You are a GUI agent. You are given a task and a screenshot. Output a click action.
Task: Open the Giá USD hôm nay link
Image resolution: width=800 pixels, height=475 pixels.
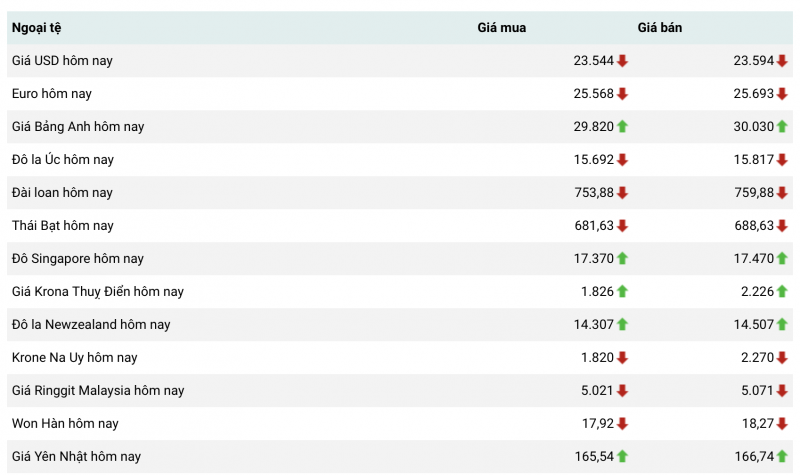pyautogui.click(x=62, y=61)
